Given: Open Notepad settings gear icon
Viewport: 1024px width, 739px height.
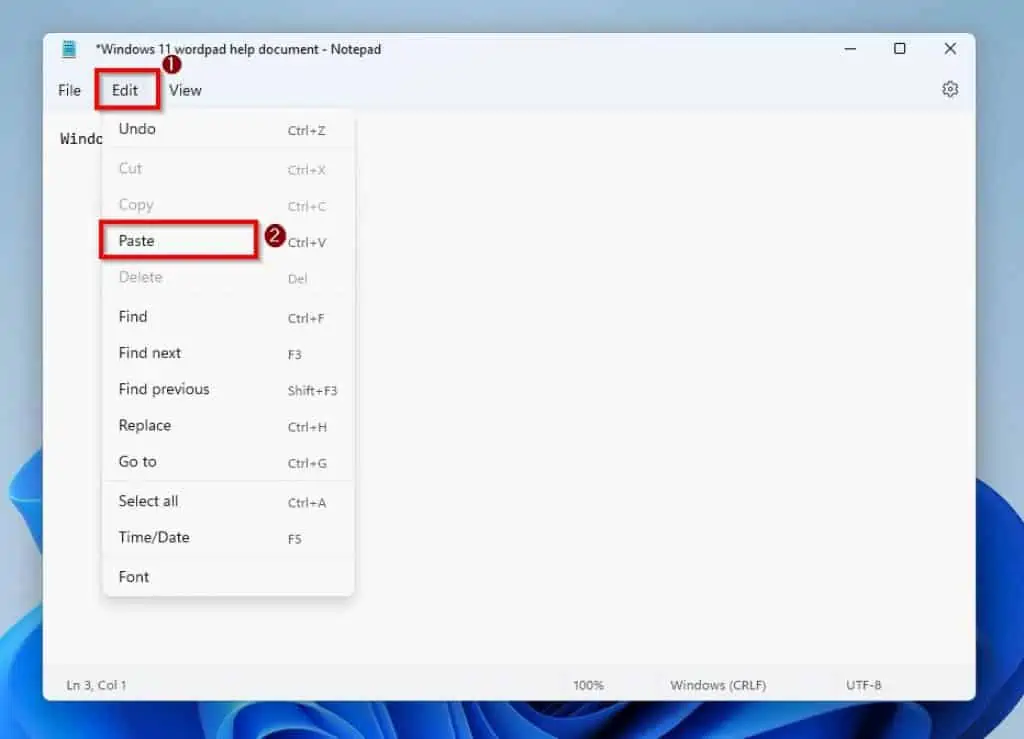Looking at the screenshot, I should point(950,89).
